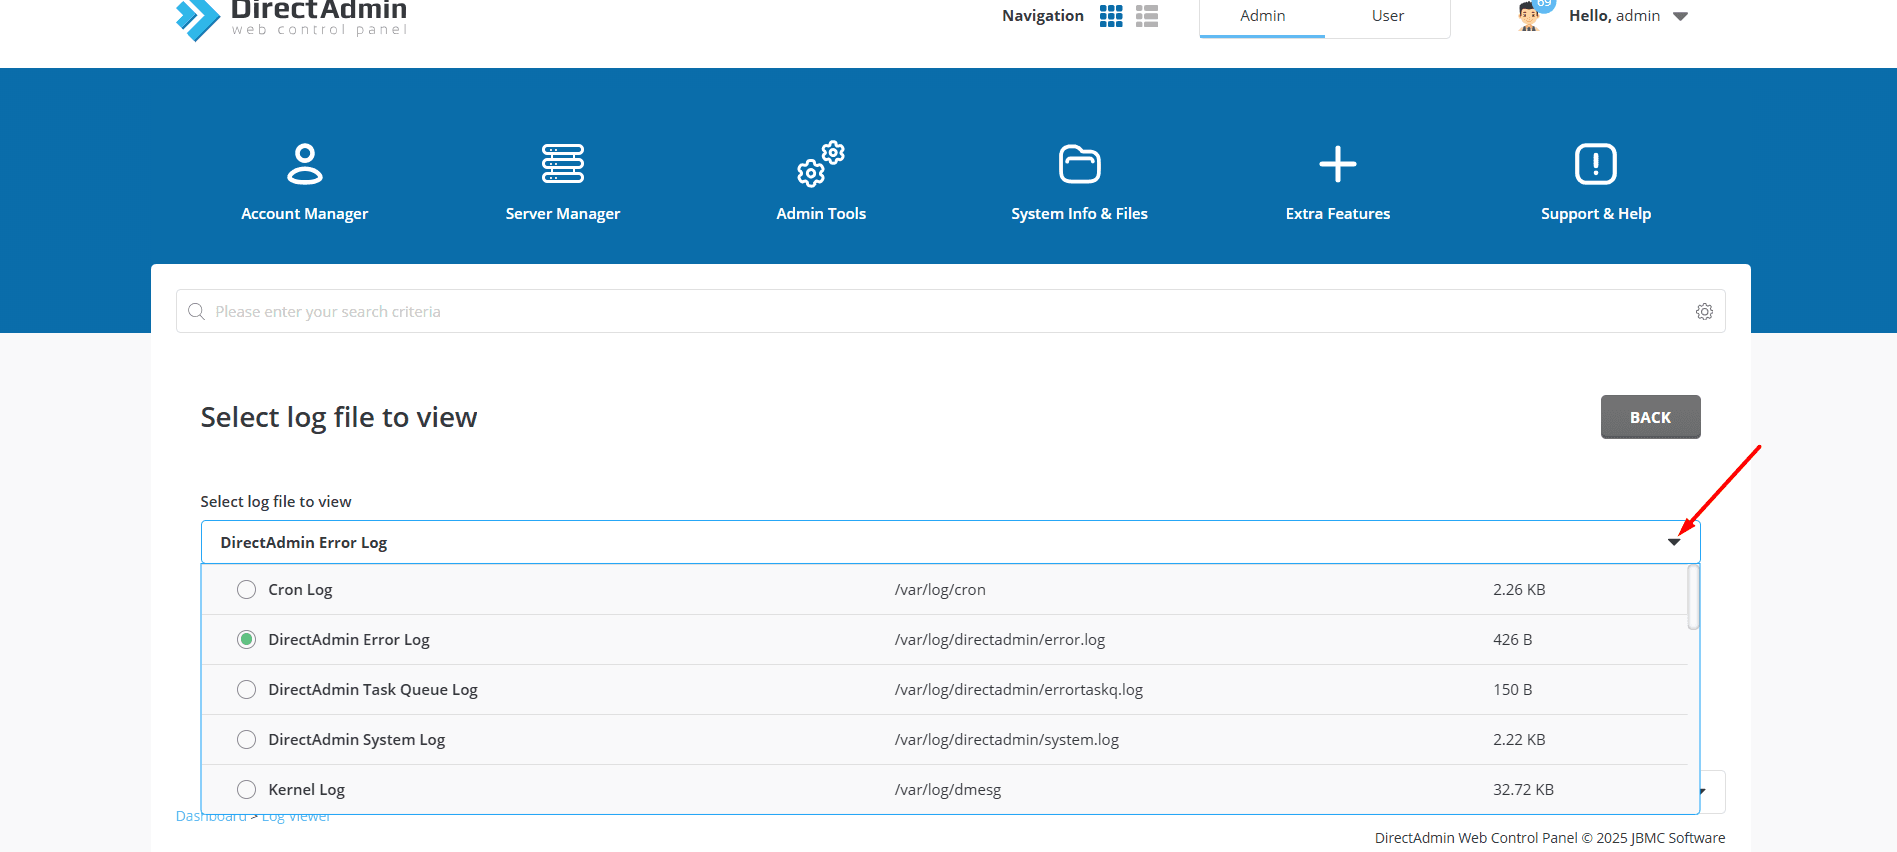Open Support & Help icon
Screen dimensions: 1897x852
[x=1595, y=165]
